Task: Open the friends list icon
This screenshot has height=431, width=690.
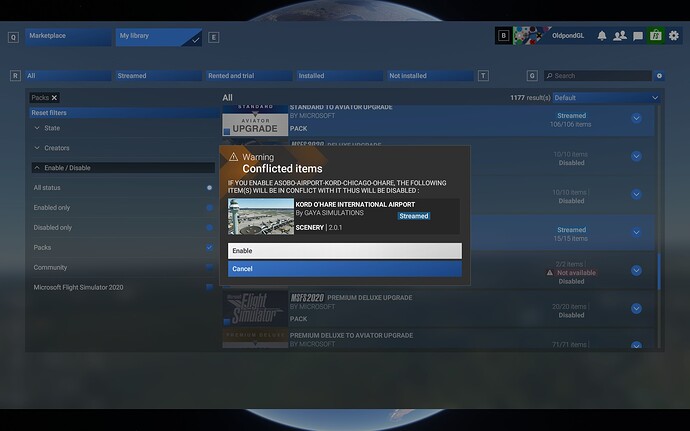Action: 620,36
